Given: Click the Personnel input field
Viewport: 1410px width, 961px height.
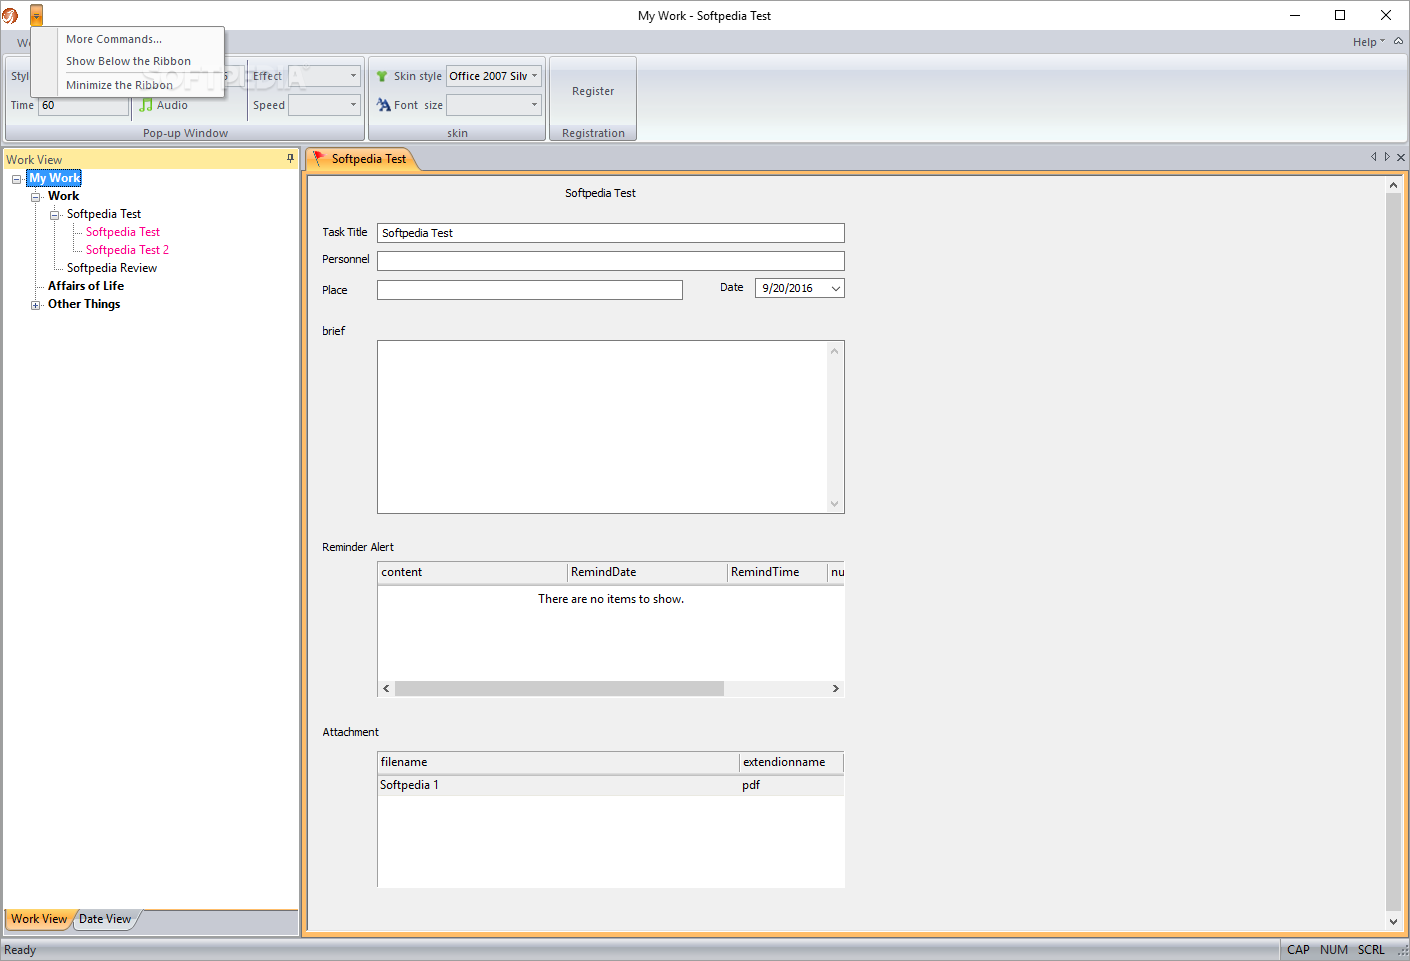Looking at the screenshot, I should (x=611, y=261).
